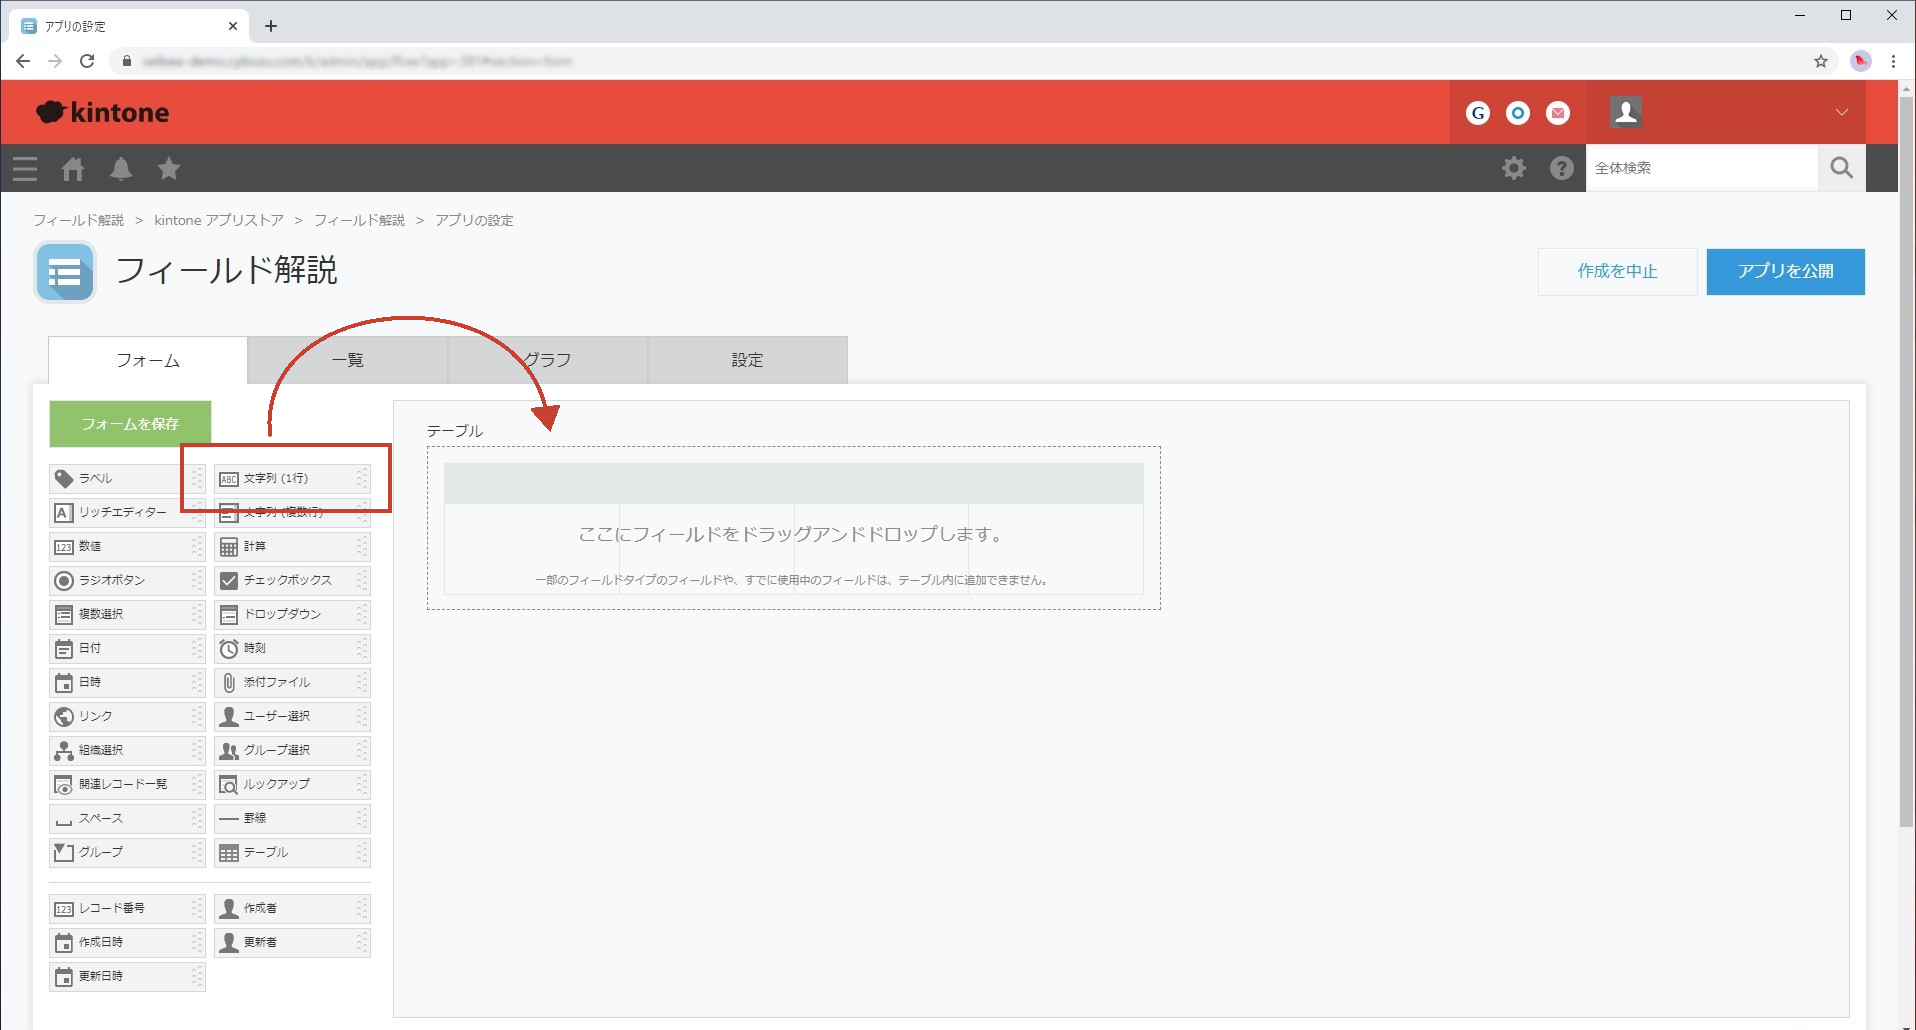Select the 日時 field

click(x=127, y=682)
